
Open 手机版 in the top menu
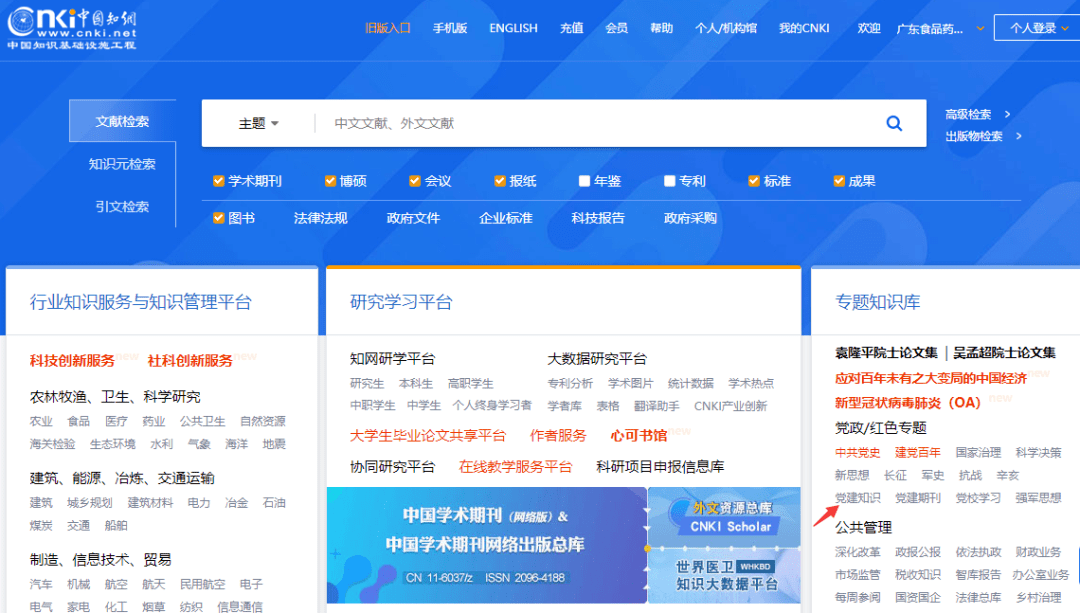point(450,28)
